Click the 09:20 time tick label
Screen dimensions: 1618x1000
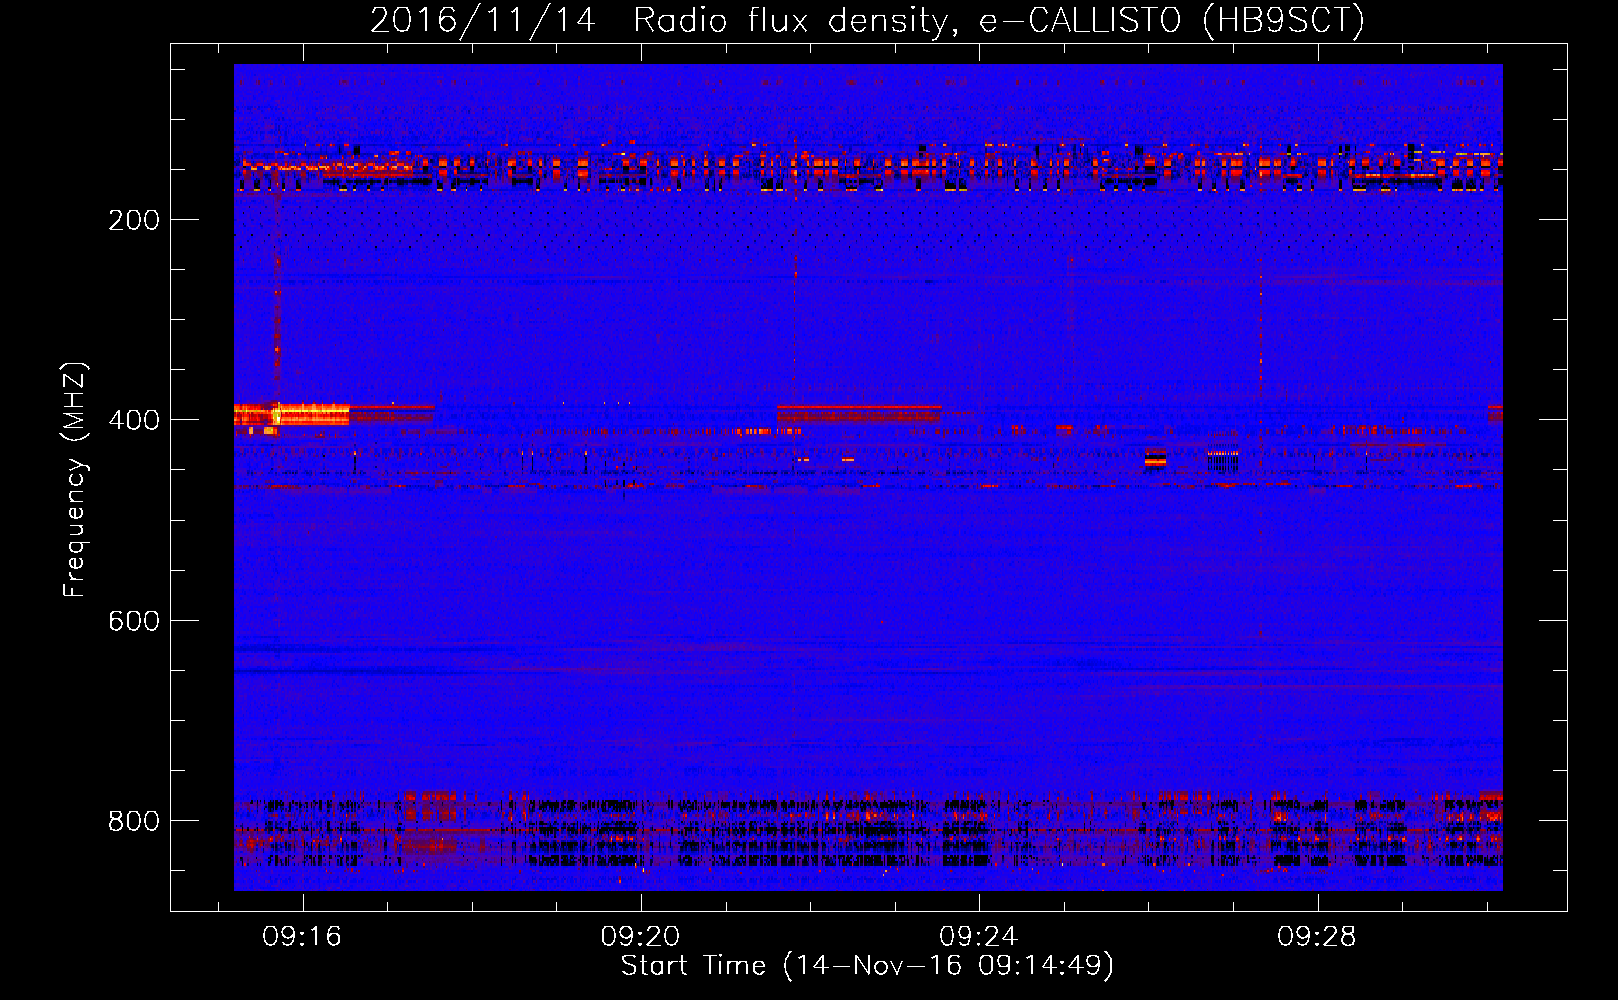[640, 937]
